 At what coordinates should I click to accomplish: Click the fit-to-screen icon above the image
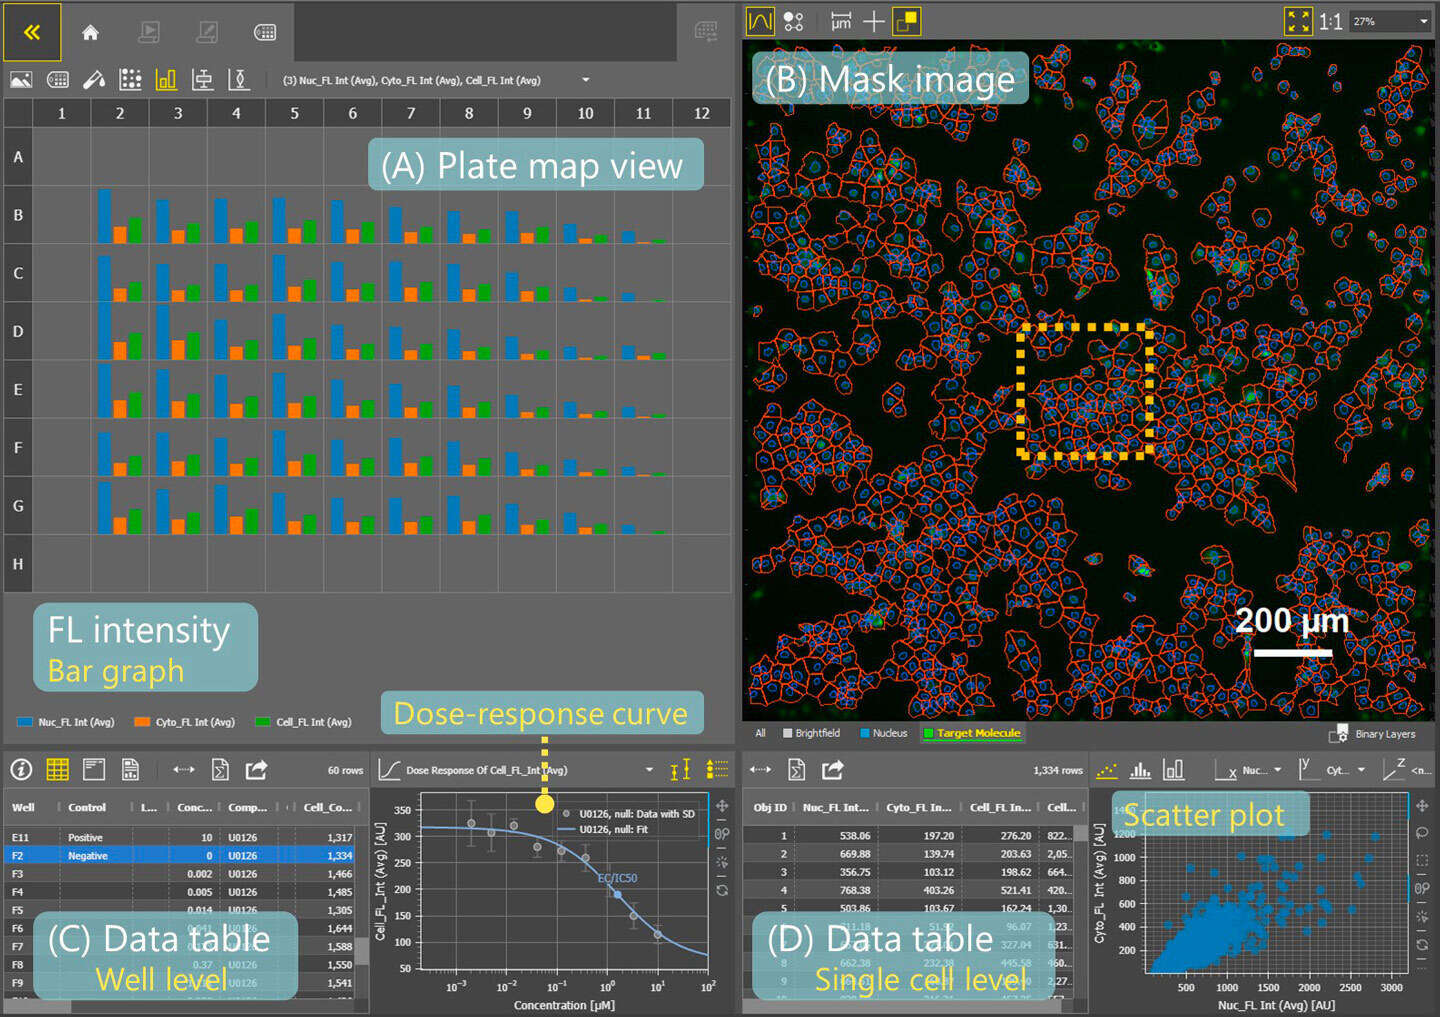coord(1298,20)
